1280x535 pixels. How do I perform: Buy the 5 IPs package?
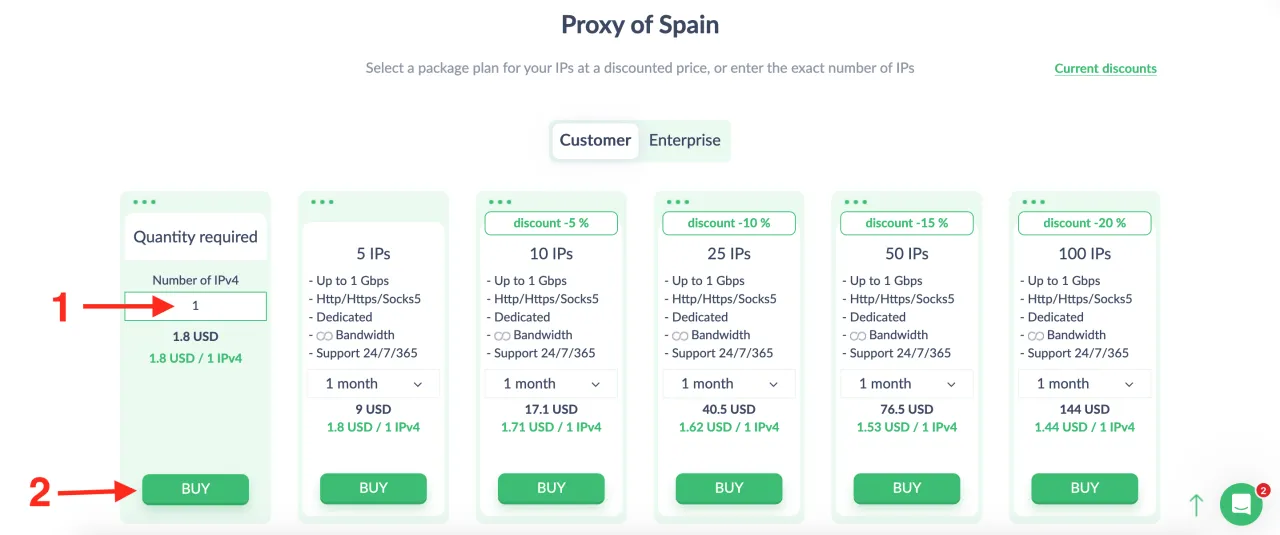click(373, 488)
